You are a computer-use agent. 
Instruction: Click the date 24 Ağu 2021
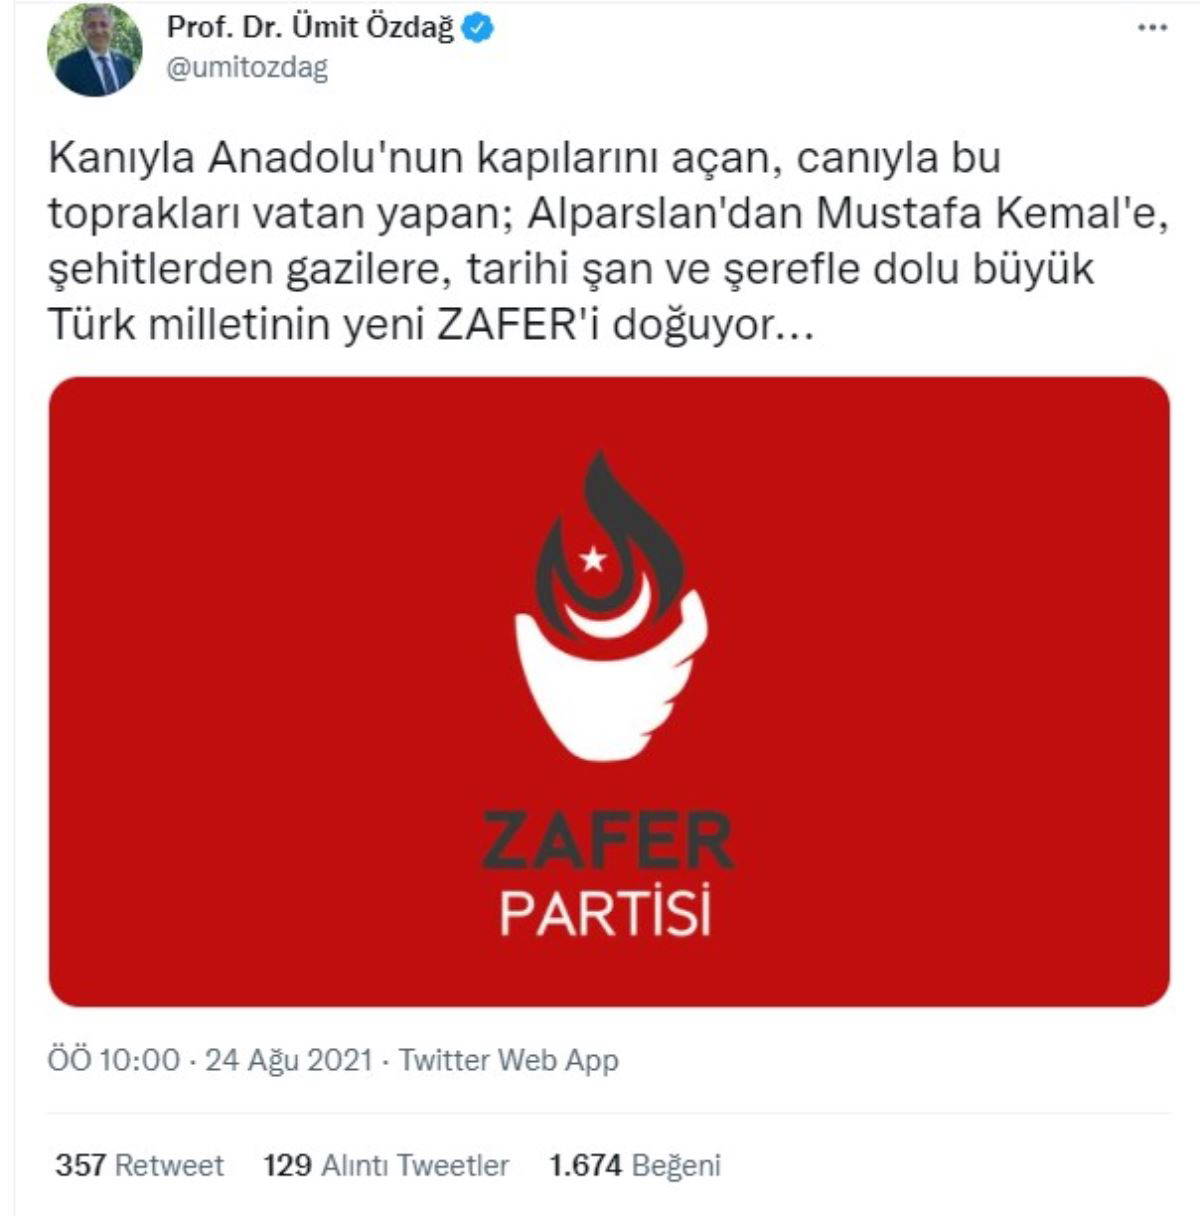point(288,1060)
